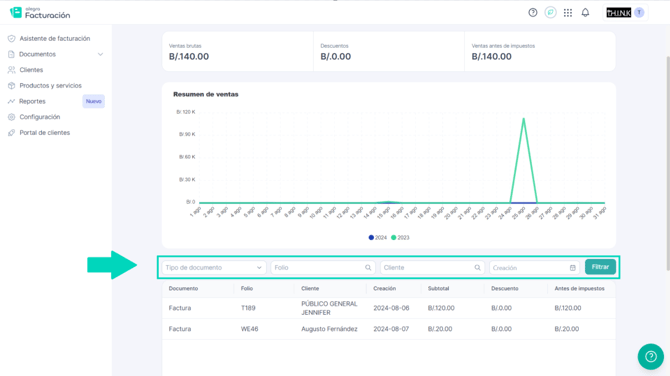Click the page vertical scrollbar
The image size is (670, 376).
click(x=668, y=162)
